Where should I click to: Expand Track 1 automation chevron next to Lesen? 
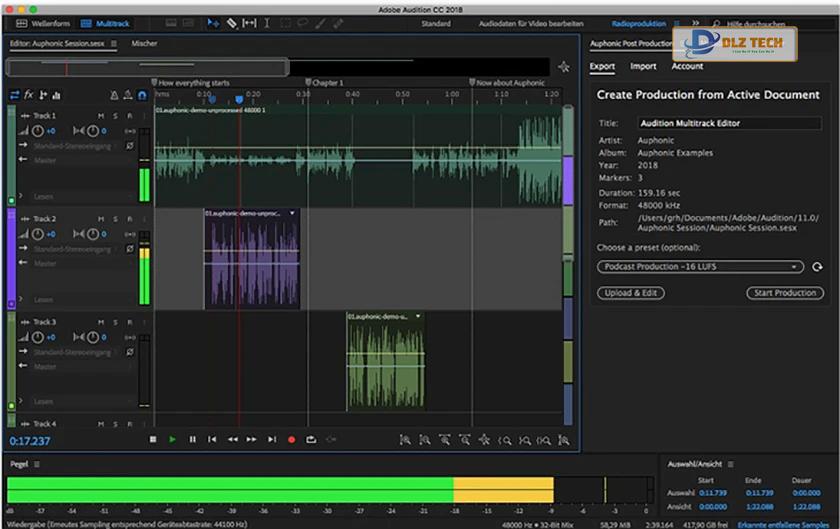tap(21, 196)
